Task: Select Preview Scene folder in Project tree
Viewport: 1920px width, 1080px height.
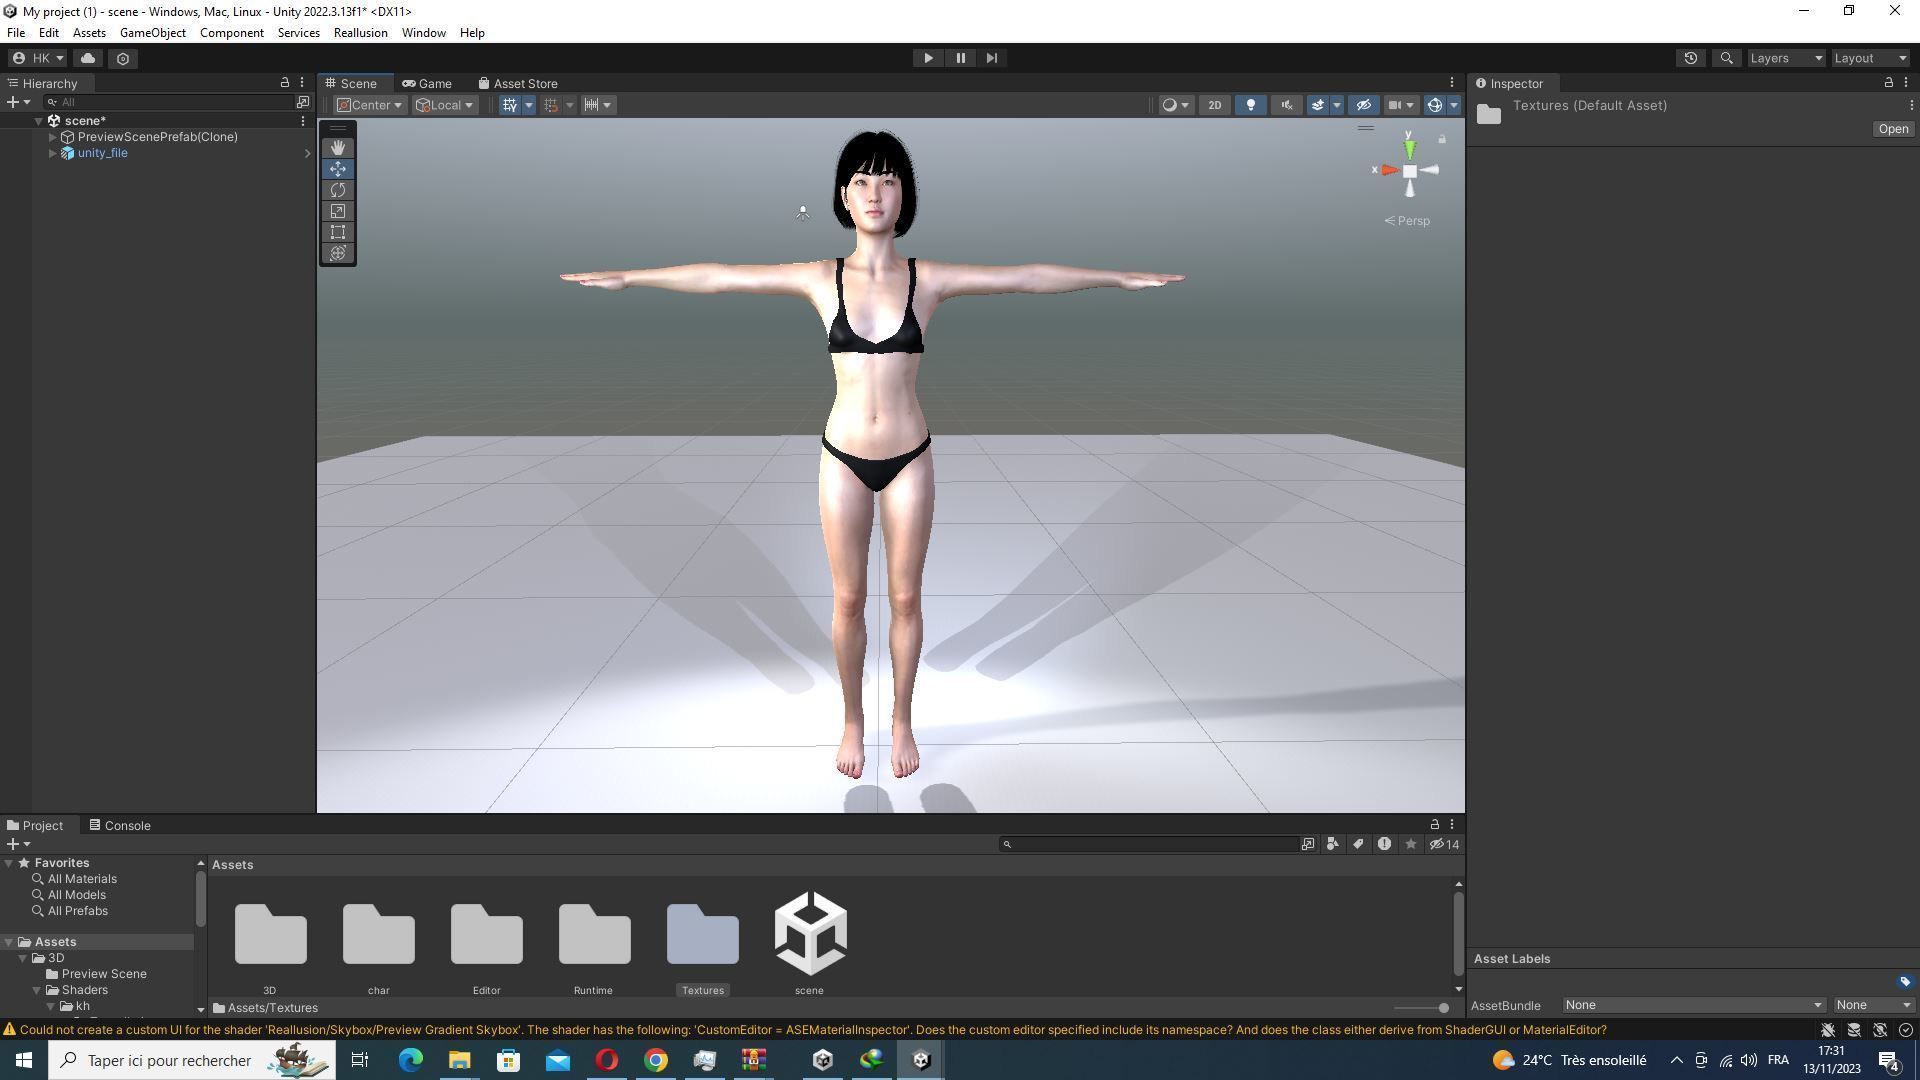Action: pyautogui.click(x=104, y=974)
